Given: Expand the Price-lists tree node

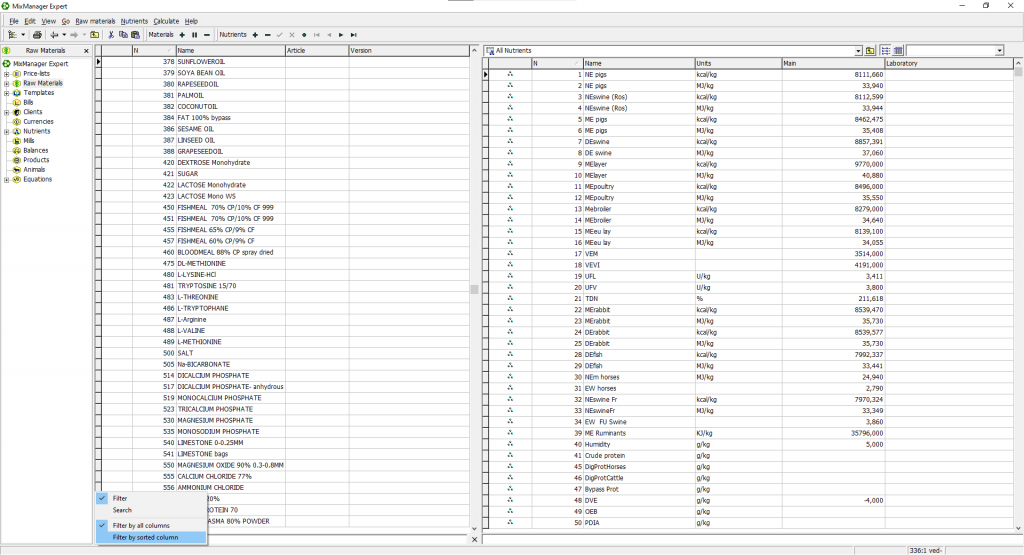Looking at the screenshot, I should [7, 74].
